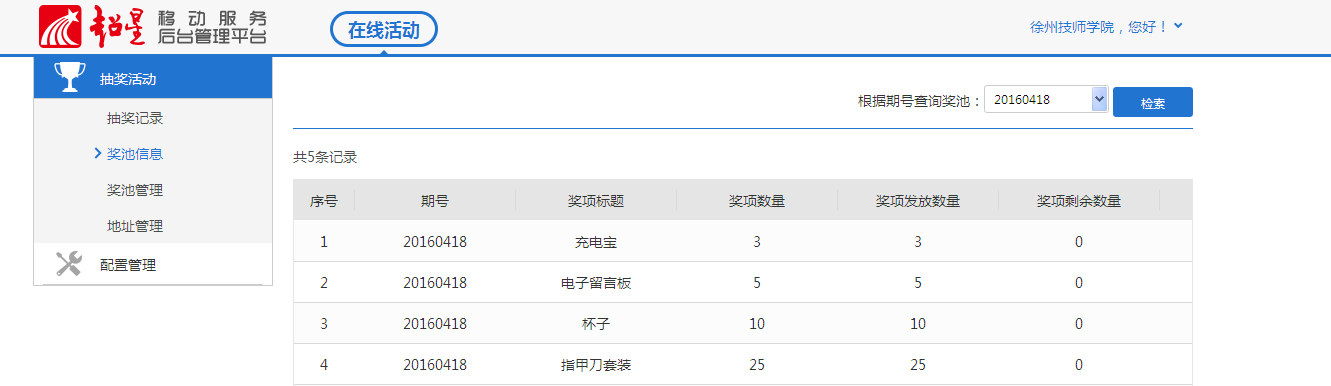Image resolution: width=1331 pixels, height=386 pixels.
Task: Go to 奖池管理 in the sidebar
Action: pyautogui.click(x=135, y=190)
